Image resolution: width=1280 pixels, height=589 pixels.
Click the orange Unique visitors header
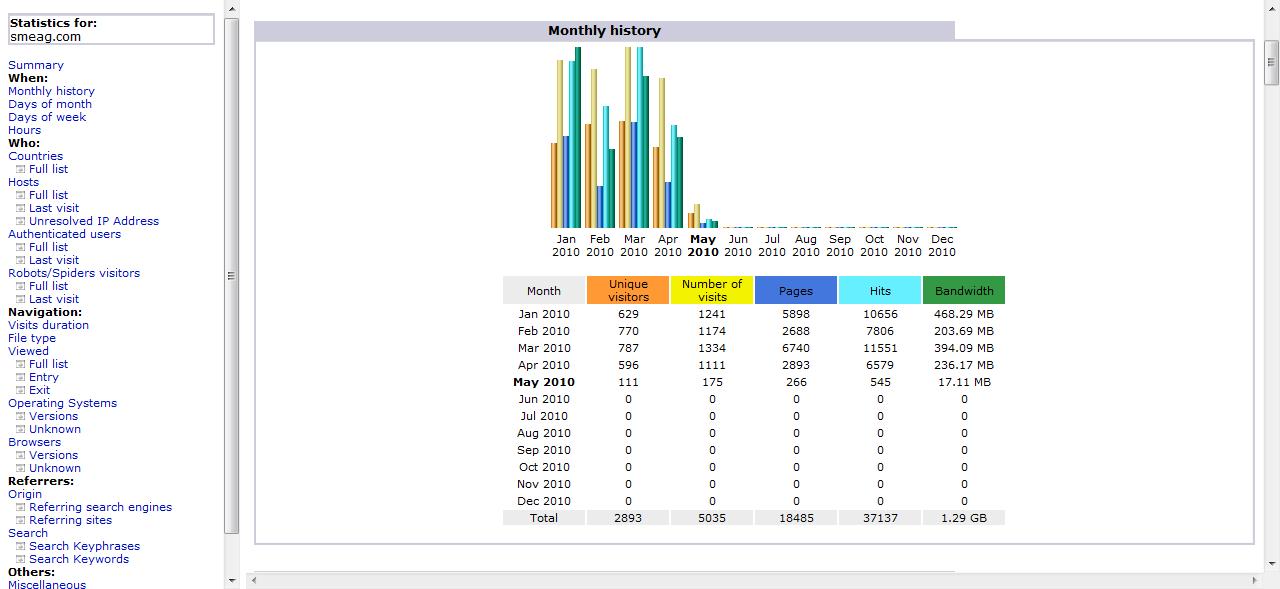628,290
